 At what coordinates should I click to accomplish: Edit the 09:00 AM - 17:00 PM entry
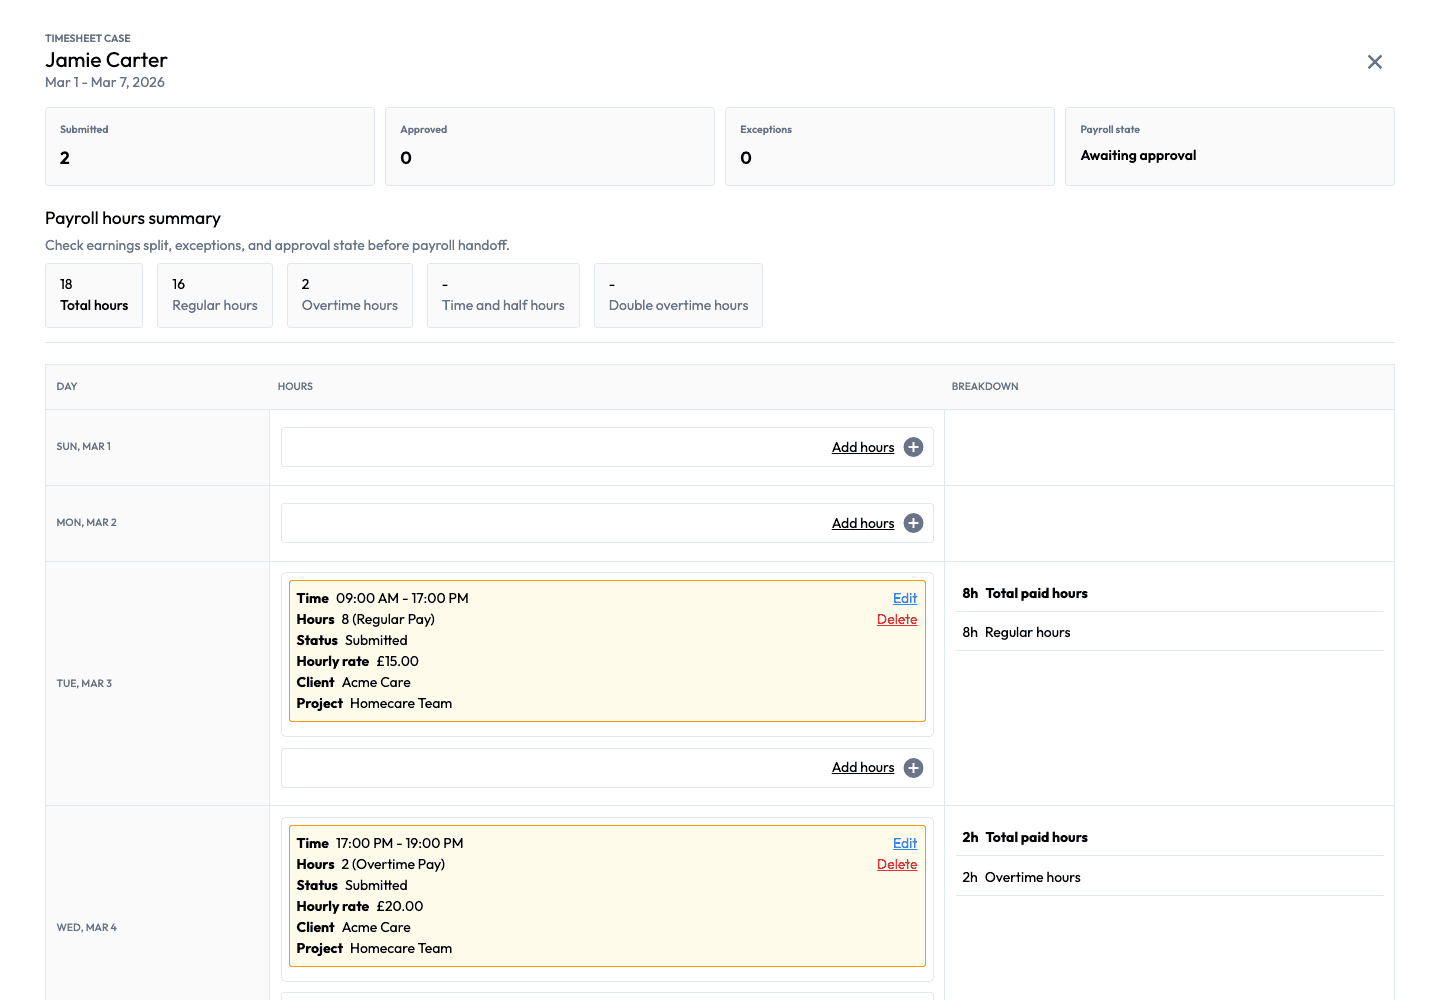[x=905, y=598]
